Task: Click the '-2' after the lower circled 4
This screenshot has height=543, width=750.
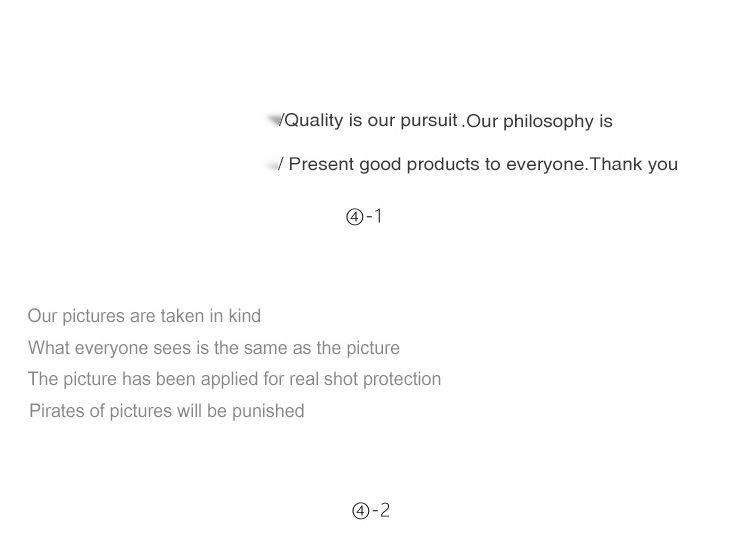Action: 381,511
